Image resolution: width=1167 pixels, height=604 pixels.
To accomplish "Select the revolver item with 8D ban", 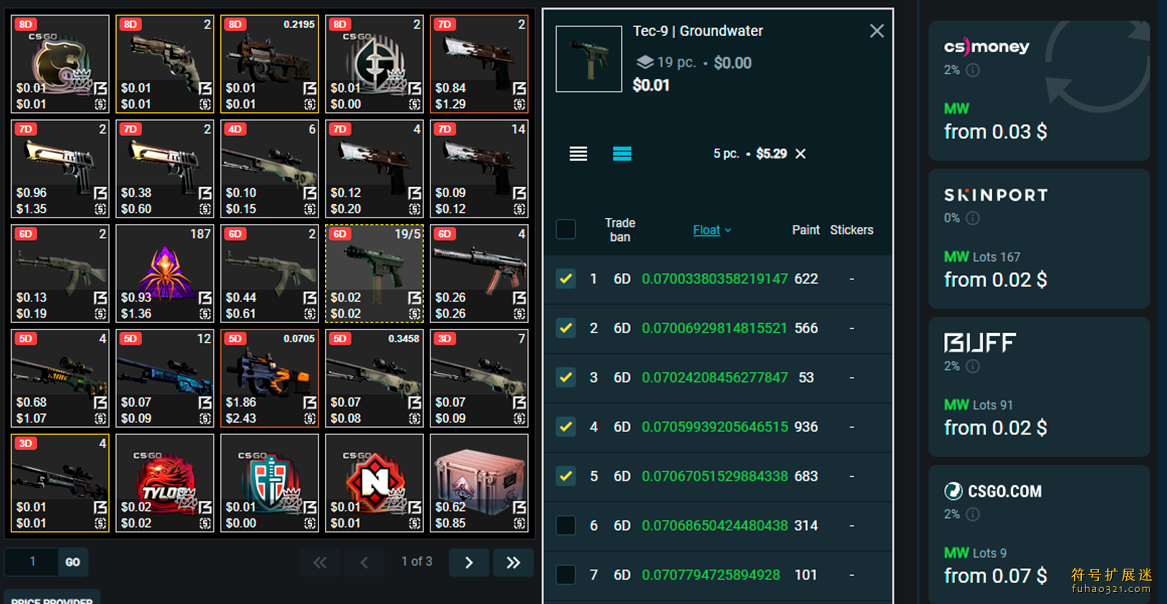I will [x=164, y=64].
